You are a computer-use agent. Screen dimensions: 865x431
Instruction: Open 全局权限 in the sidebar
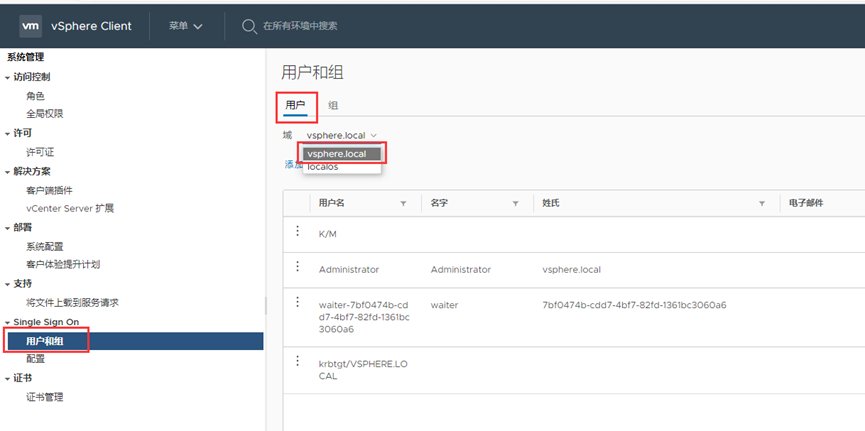coord(45,114)
